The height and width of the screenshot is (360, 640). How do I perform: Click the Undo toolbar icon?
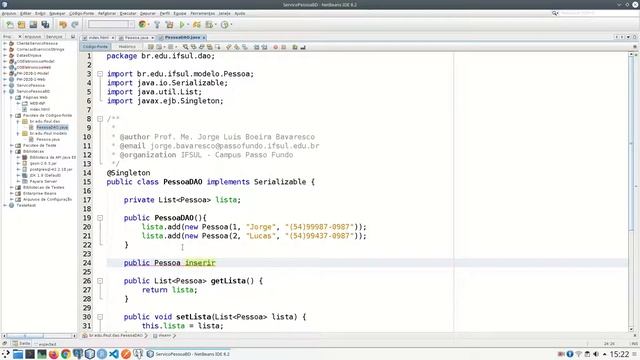click(63, 25)
